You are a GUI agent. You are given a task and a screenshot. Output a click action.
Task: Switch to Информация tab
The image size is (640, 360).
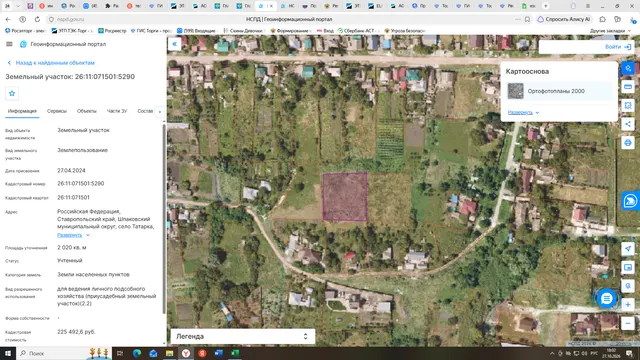pyautogui.click(x=22, y=111)
